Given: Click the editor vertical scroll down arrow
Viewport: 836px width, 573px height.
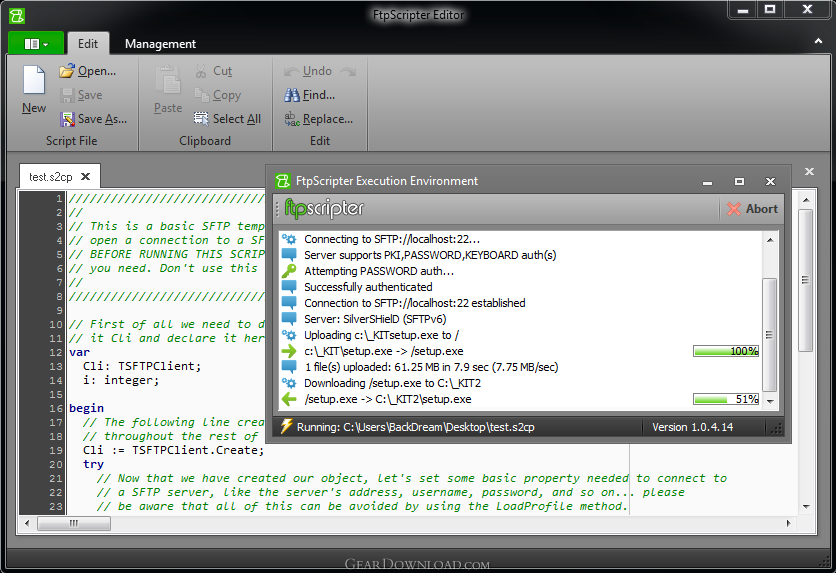Looking at the screenshot, I should pyautogui.click(x=806, y=506).
